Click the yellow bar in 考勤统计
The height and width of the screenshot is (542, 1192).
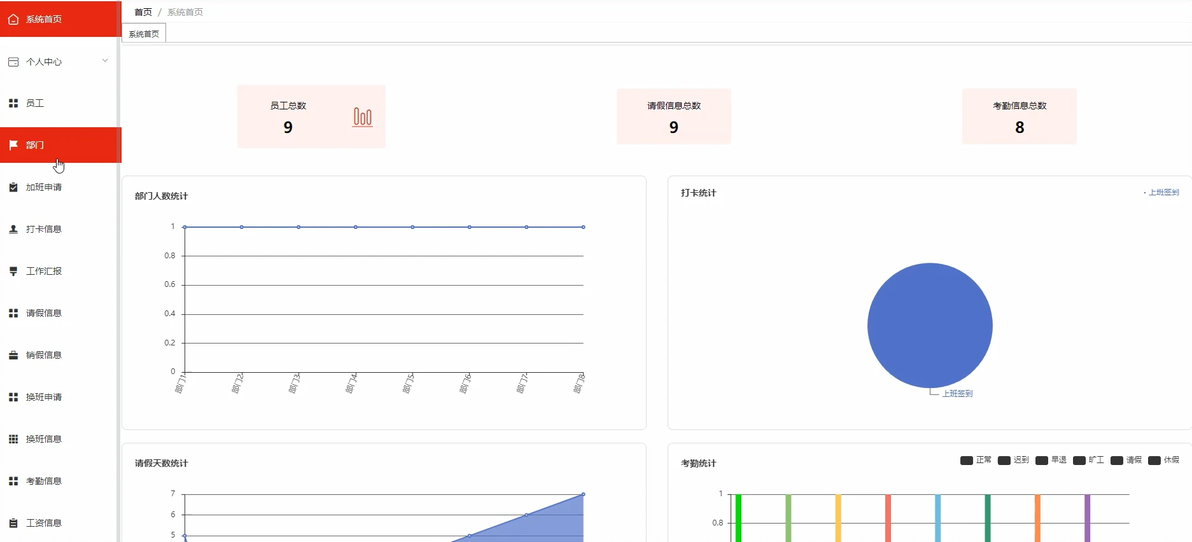(838, 518)
